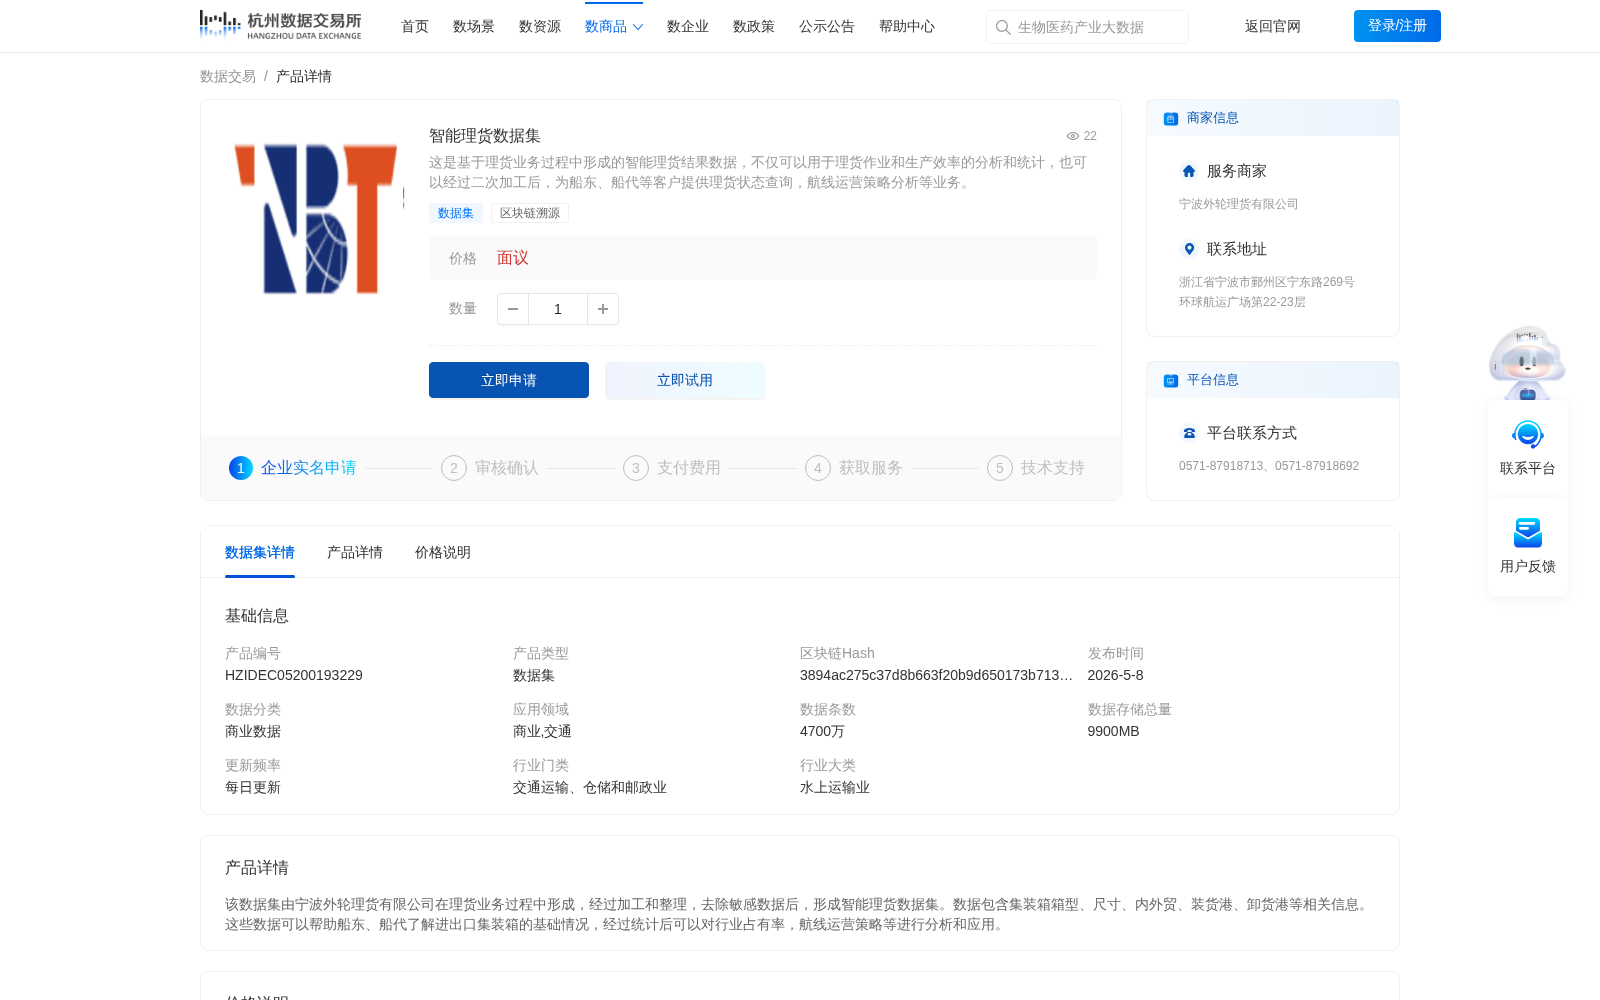Click the 面议 price text
This screenshot has width=1600, height=1000.
point(513,258)
